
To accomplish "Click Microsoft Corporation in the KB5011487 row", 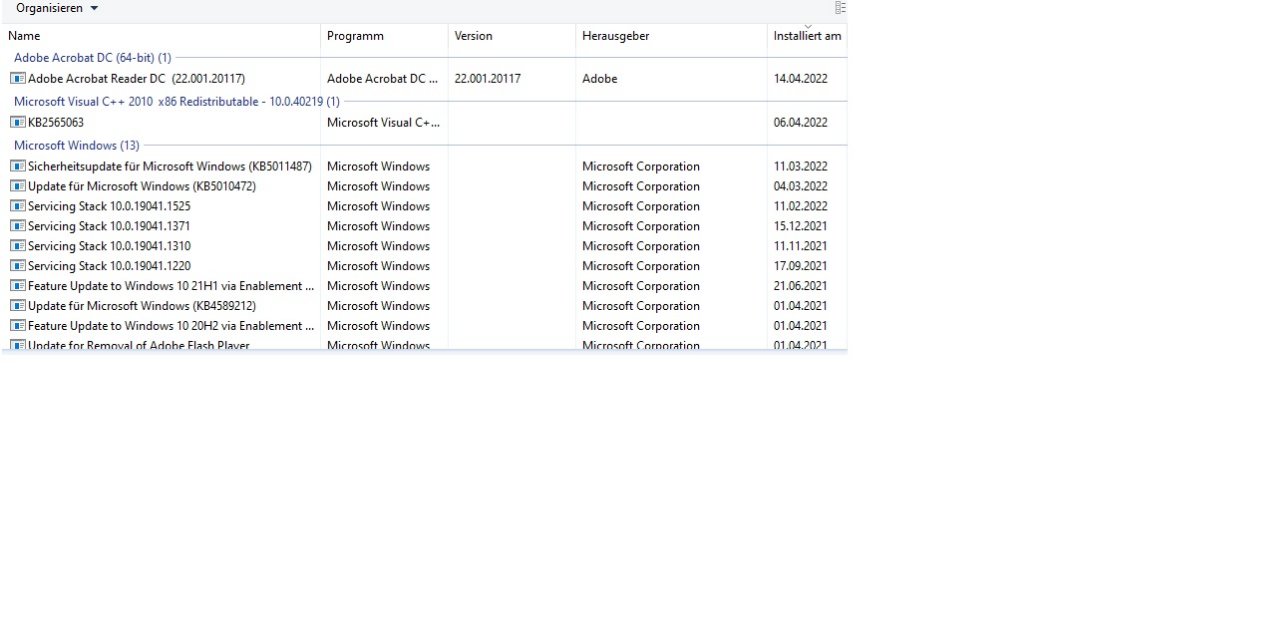I will [641, 166].
